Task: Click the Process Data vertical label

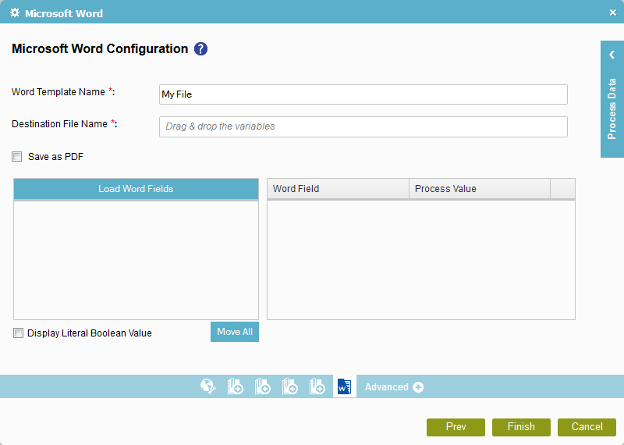Action: click(x=612, y=109)
